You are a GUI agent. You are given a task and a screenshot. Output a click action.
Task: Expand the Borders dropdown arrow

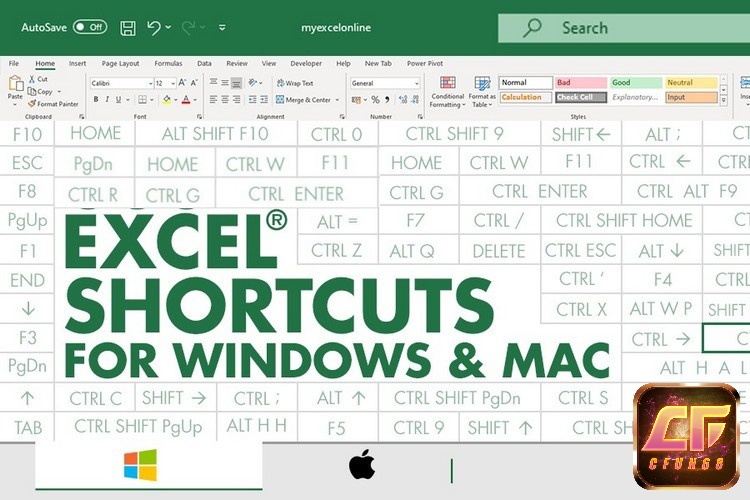pyautogui.click(x=152, y=100)
